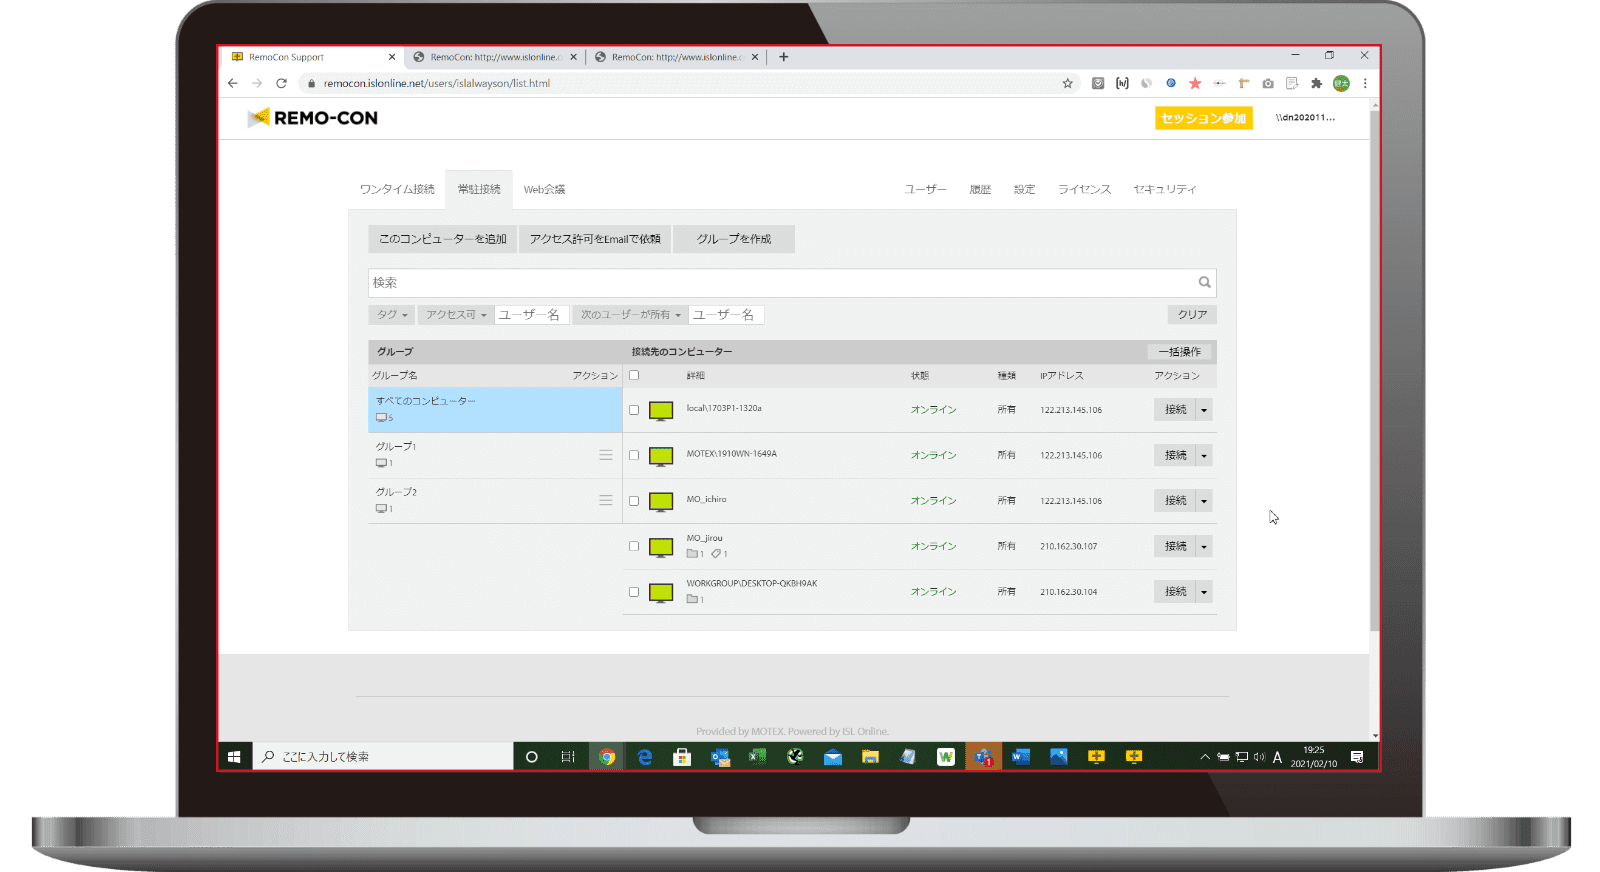
Task: Open the Chrome three-dot menu
Action: click(x=1364, y=83)
